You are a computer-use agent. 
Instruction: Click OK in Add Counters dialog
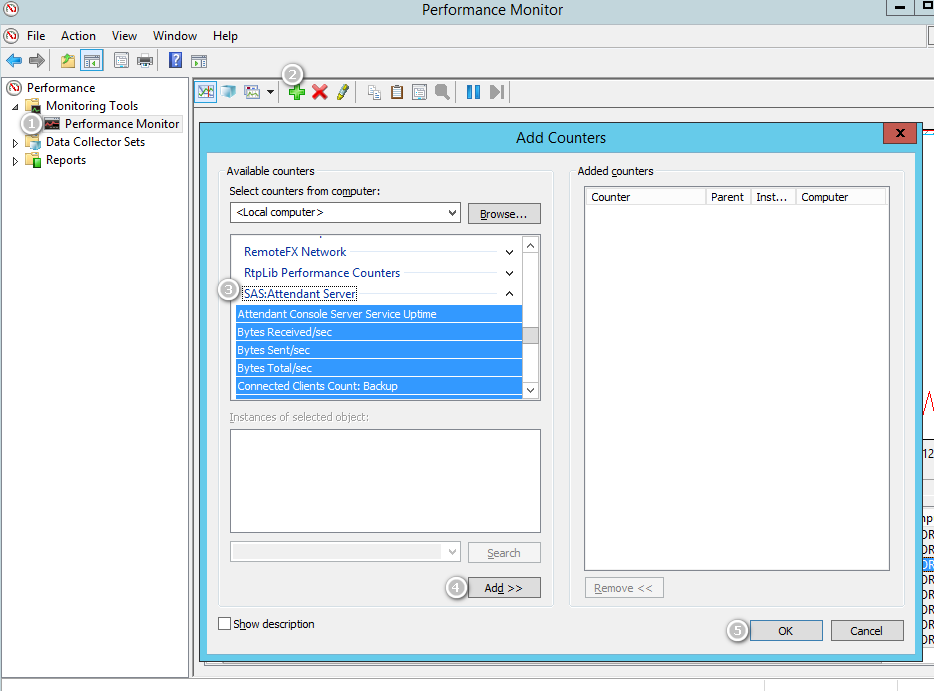click(x=785, y=631)
